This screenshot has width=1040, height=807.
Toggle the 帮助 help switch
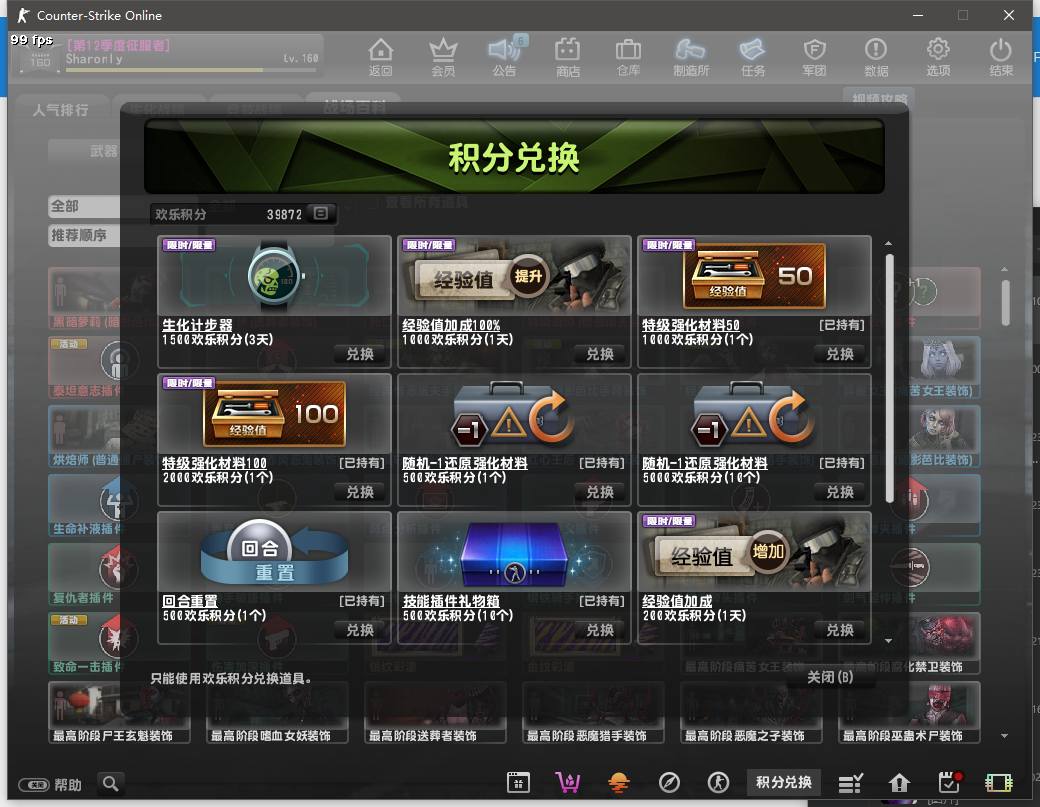coord(34,784)
